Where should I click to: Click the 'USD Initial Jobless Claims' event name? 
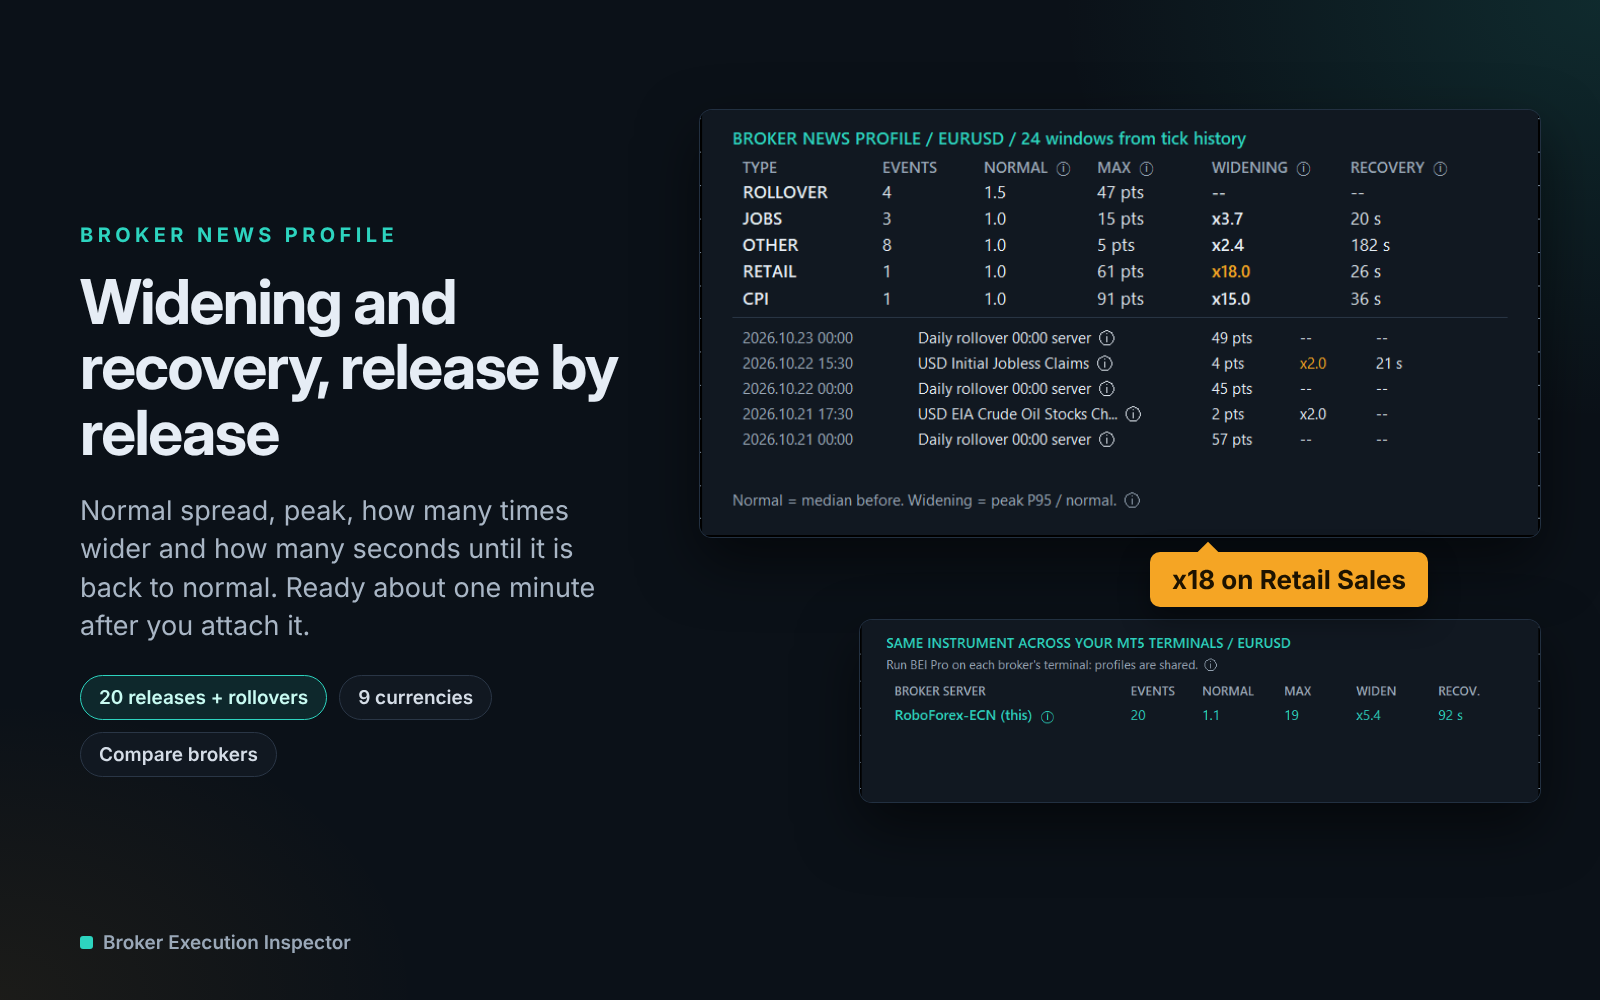1003,363
